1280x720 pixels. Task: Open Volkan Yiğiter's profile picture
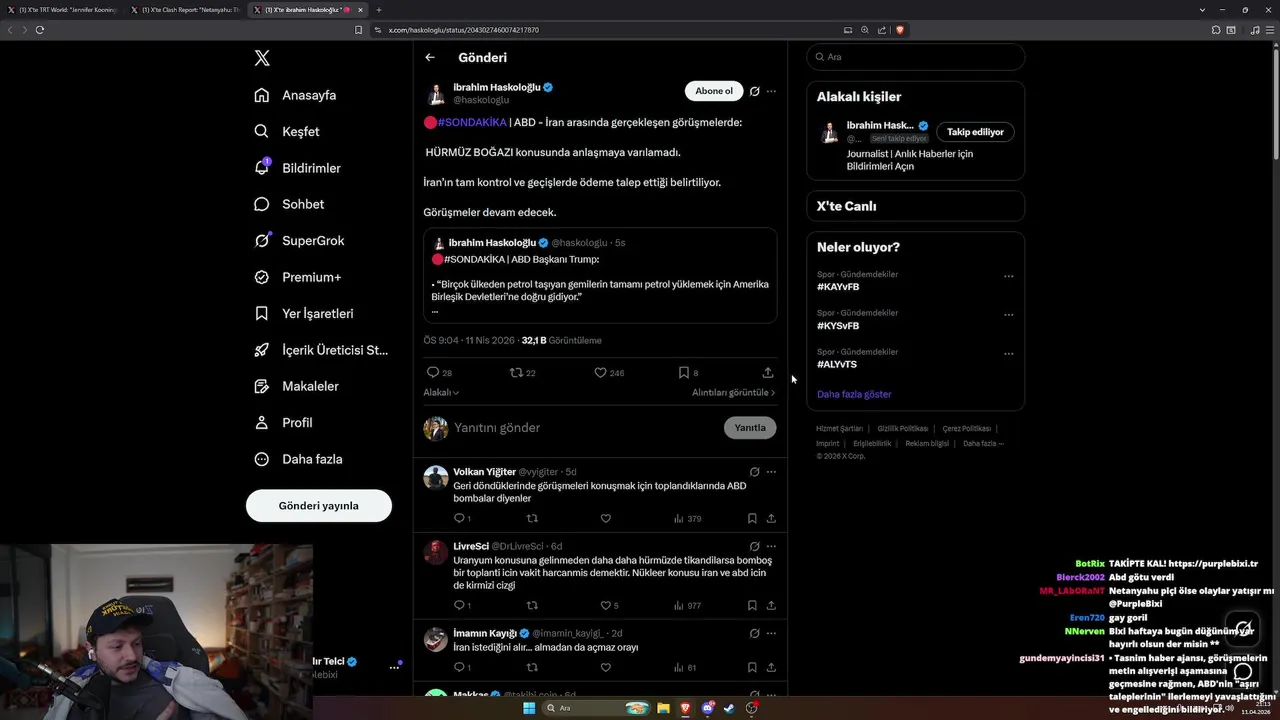(436, 477)
